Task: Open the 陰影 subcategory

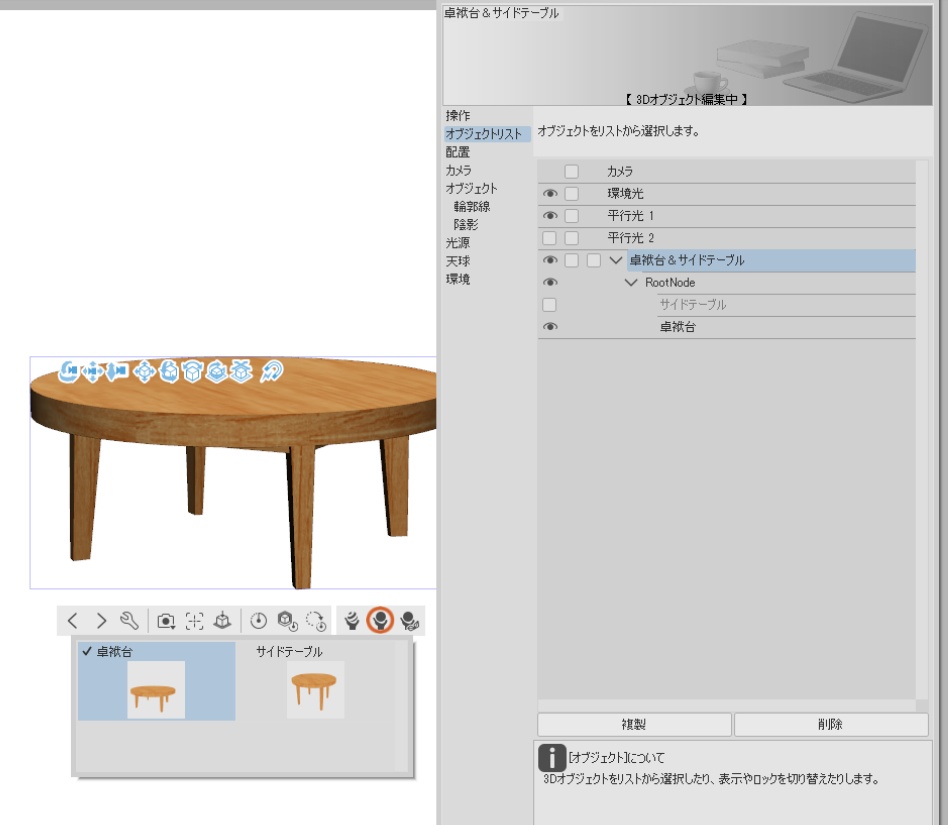Action: 466,225
